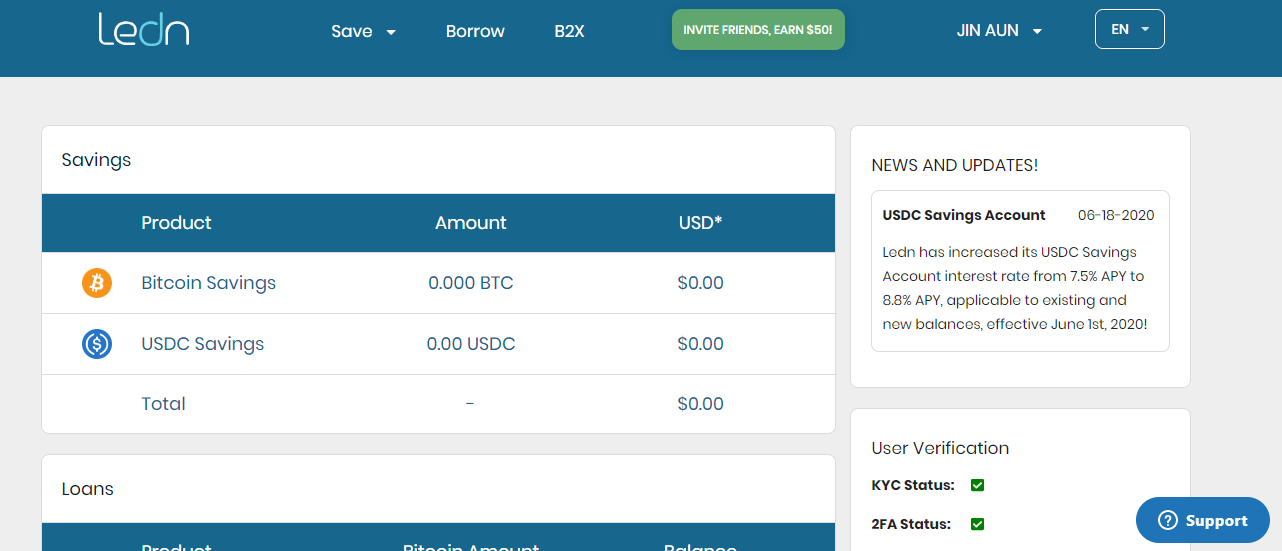
Task: Open USDC Savings product link
Action: point(203,344)
